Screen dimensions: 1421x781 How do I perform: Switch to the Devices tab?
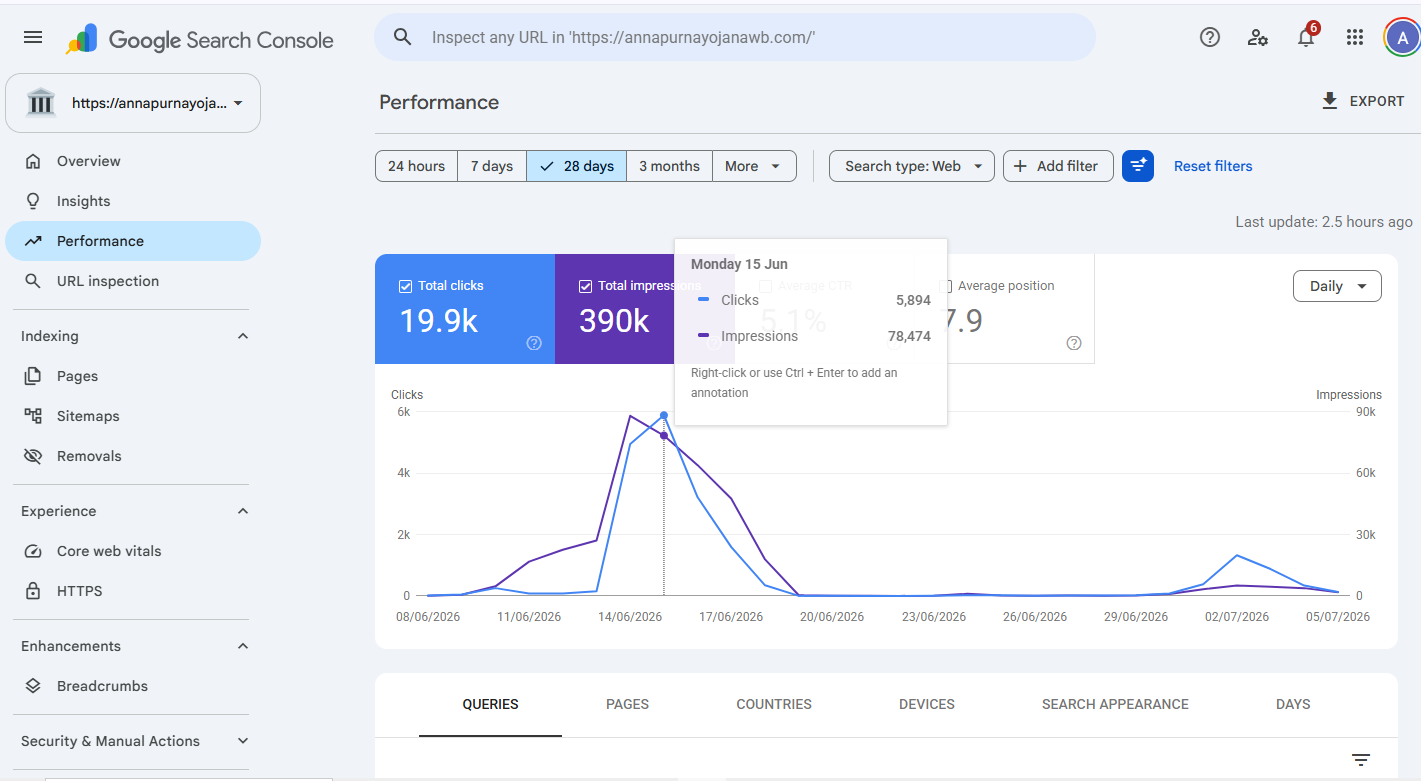[927, 704]
